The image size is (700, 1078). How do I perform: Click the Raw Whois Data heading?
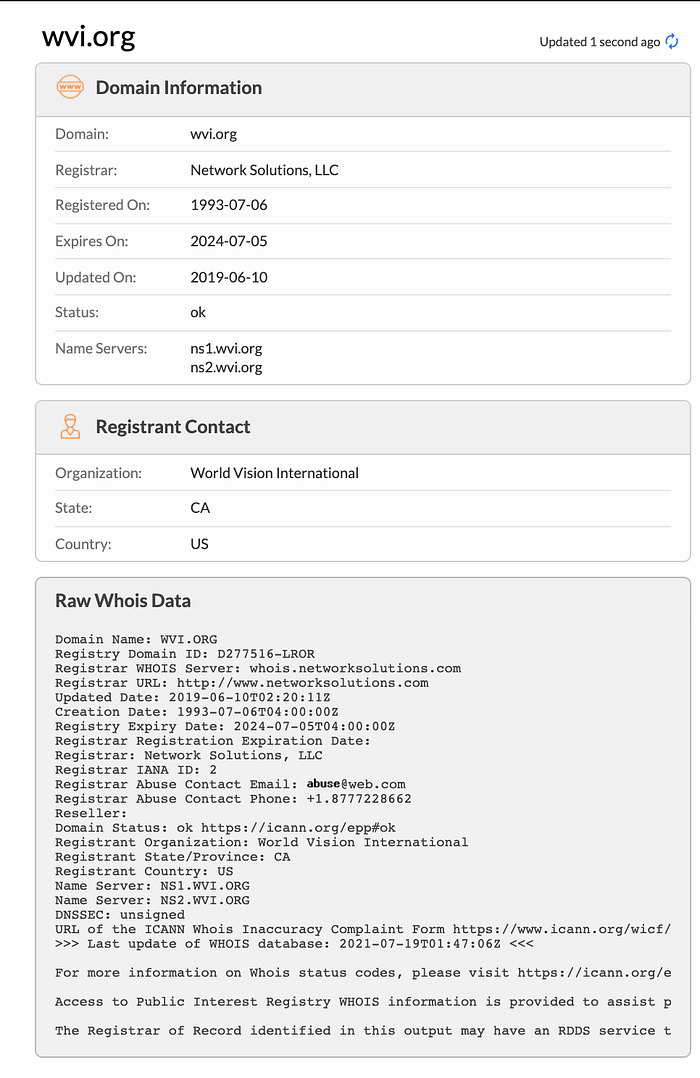pos(123,601)
